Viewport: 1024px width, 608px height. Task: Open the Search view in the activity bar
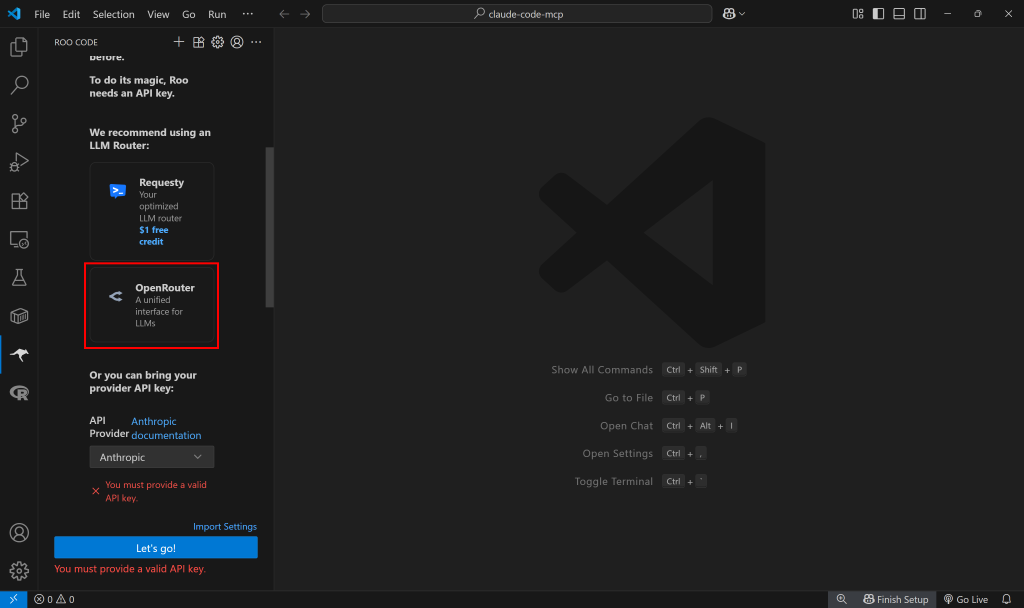18,85
